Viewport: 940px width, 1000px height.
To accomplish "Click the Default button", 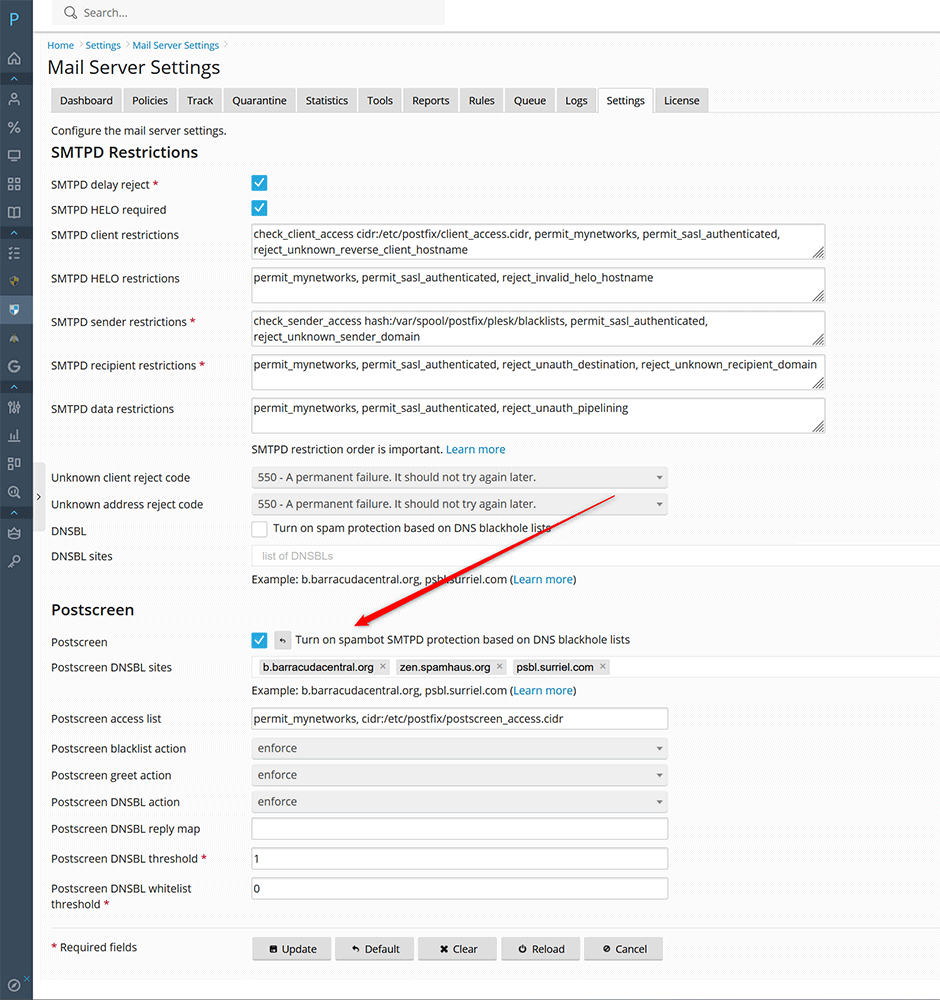I will point(375,949).
